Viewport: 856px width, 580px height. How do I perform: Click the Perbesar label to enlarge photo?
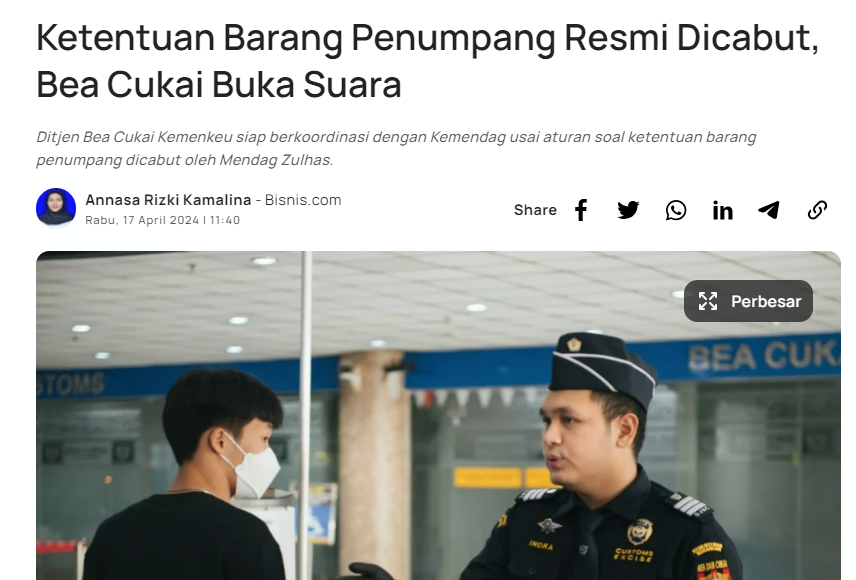pyautogui.click(x=766, y=301)
